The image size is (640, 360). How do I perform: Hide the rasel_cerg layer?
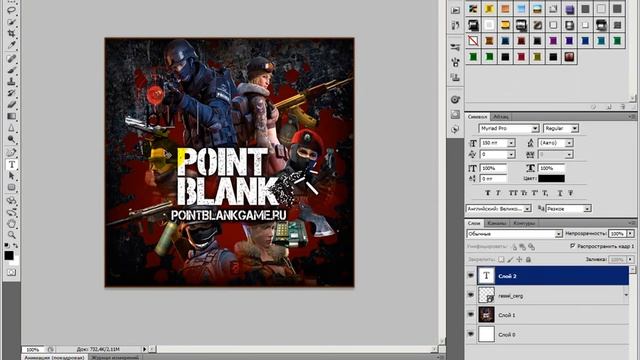tap(471, 295)
